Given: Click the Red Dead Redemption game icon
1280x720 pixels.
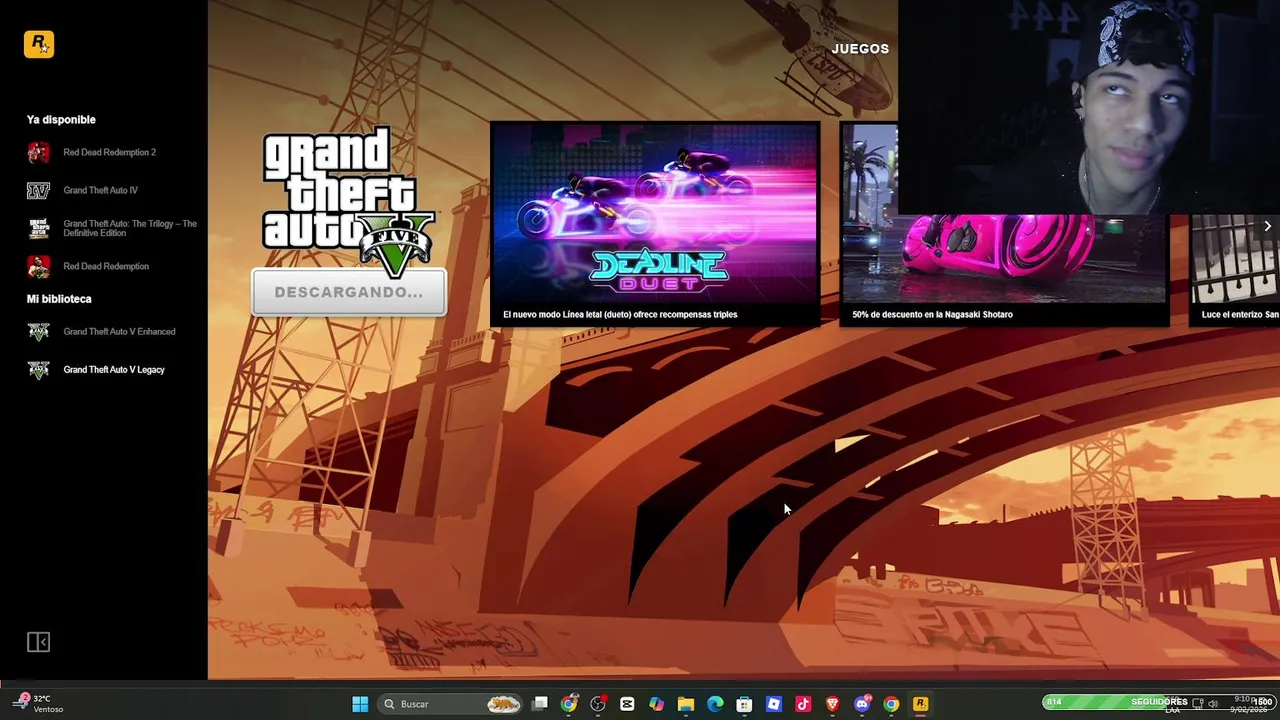Looking at the screenshot, I should tap(38, 266).
